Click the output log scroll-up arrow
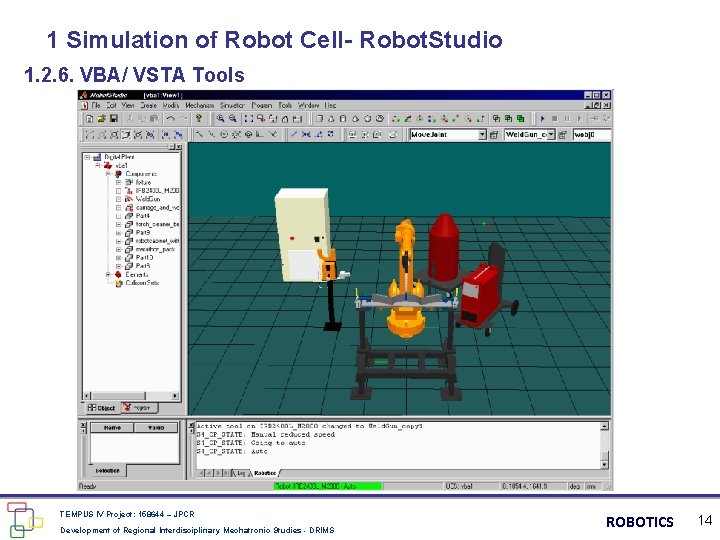This screenshot has width=720, height=540. 605,426
